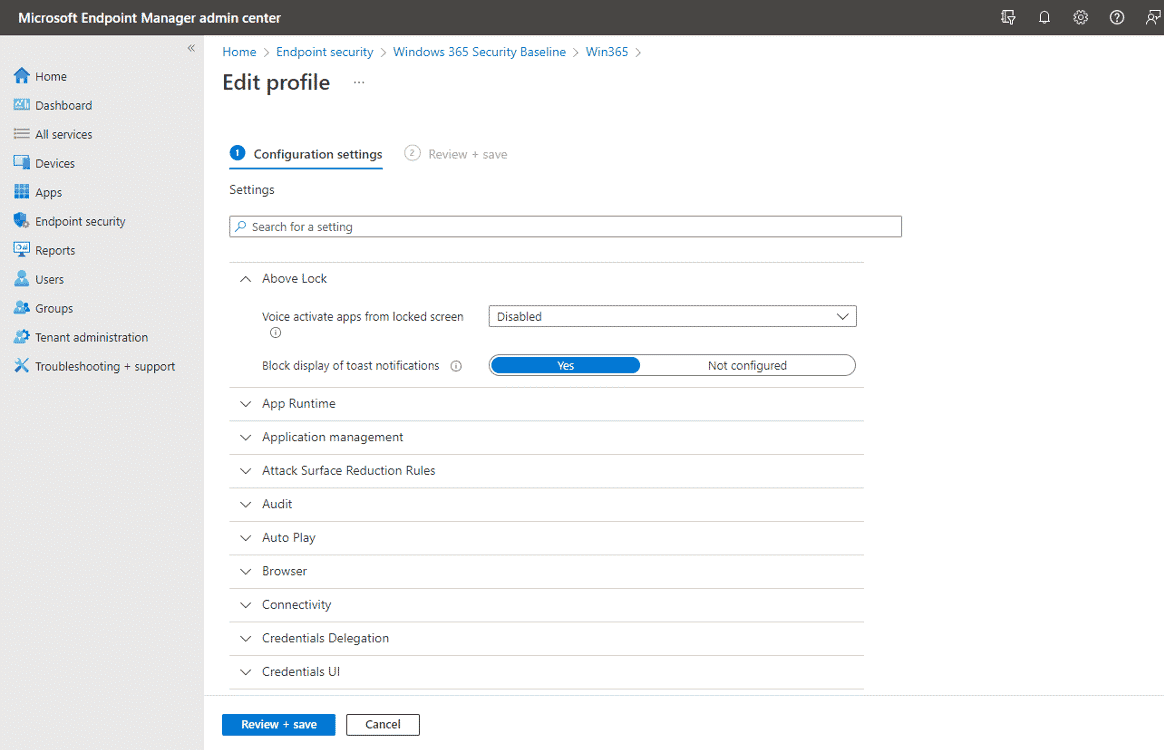Click the Review + save button
Screen dimensions: 1164x750
point(278,725)
